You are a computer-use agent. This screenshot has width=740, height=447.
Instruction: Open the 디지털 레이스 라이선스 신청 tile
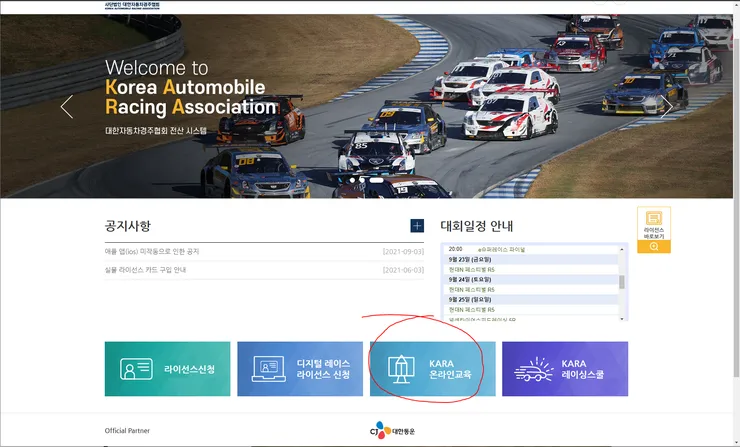pos(300,369)
